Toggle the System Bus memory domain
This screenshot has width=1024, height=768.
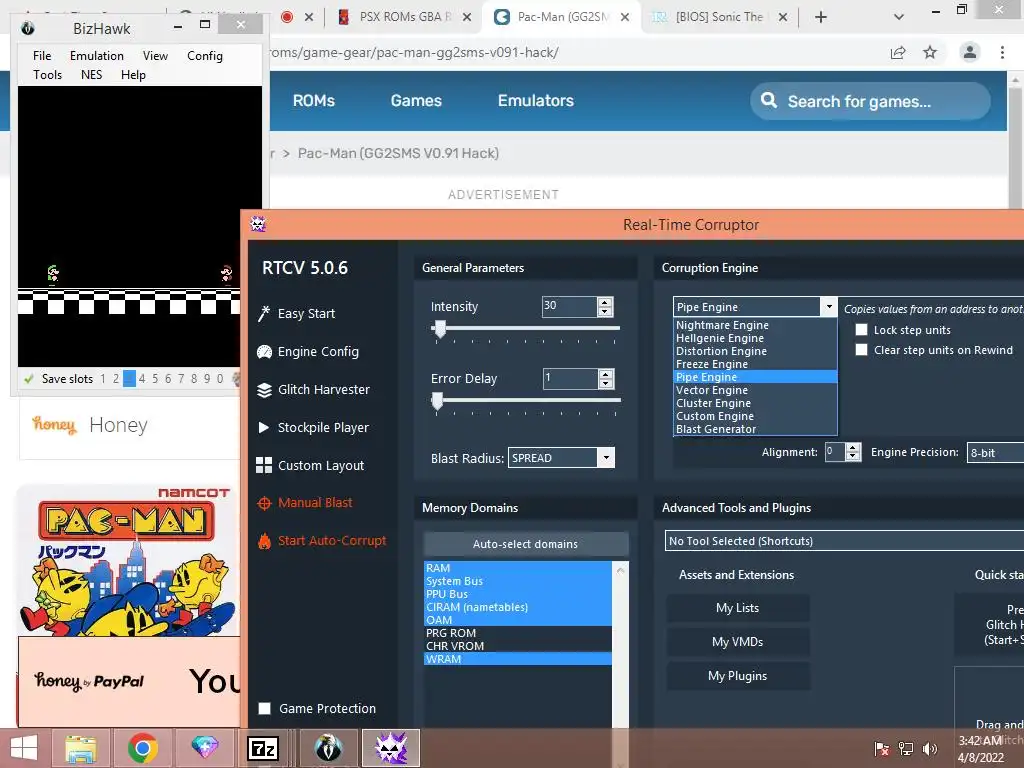coord(518,581)
